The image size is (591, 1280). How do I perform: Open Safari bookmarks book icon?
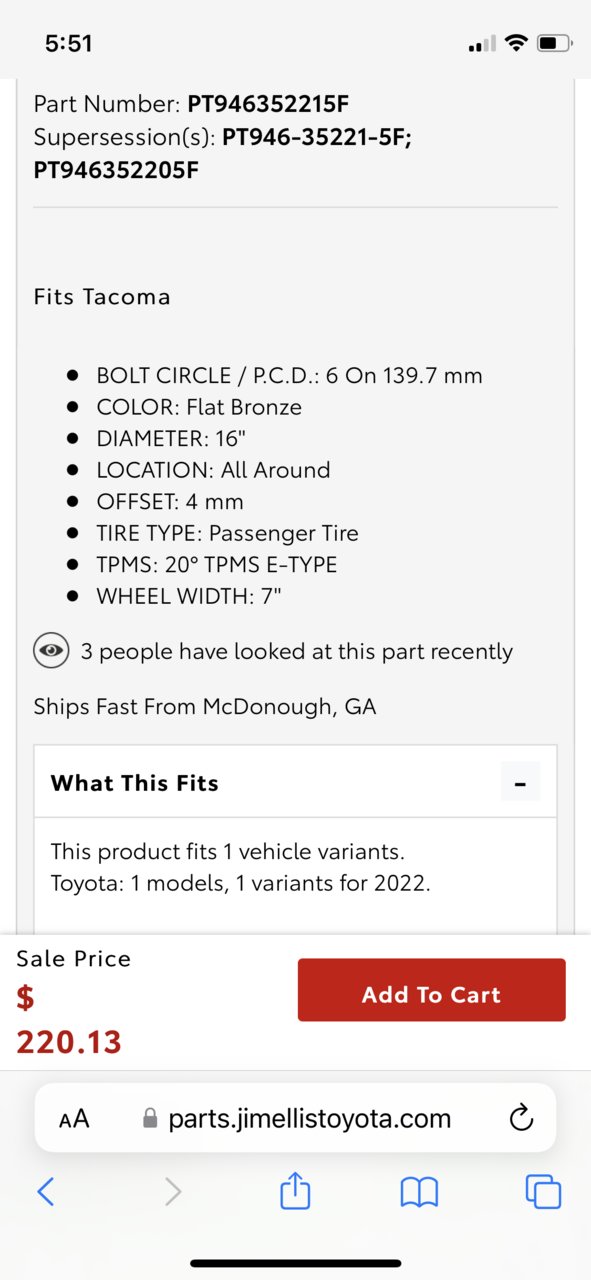click(x=419, y=1191)
